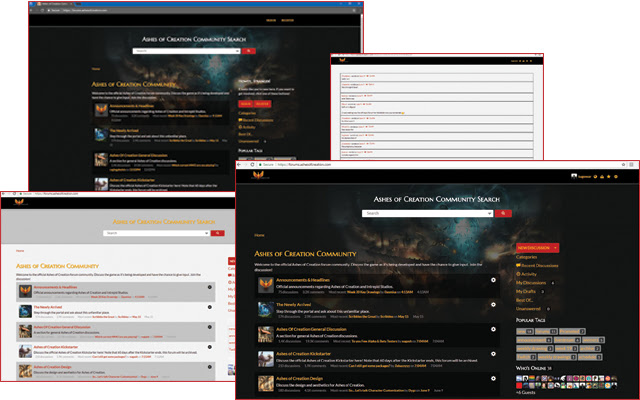Open Ashes Of Creation General Discussion in front window
This screenshot has width=640, height=400.
coord(311,329)
